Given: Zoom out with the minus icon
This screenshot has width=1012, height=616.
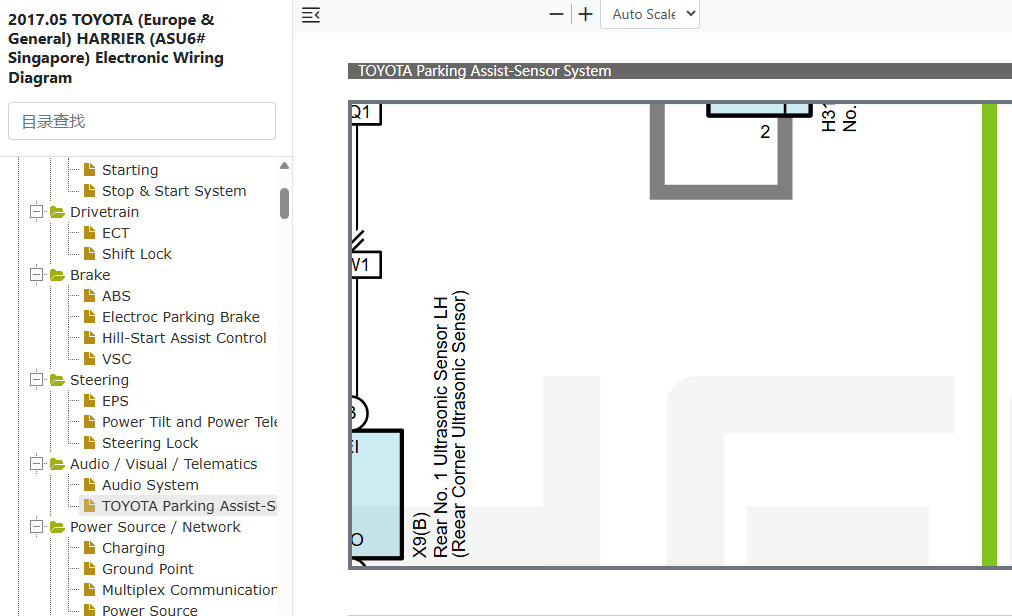Looking at the screenshot, I should click(x=556, y=14).
